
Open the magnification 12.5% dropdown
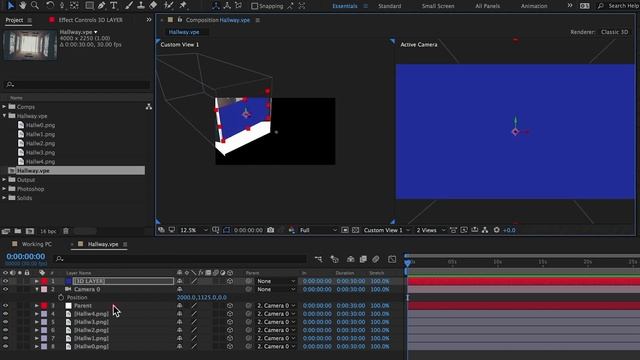coord(194,230)
